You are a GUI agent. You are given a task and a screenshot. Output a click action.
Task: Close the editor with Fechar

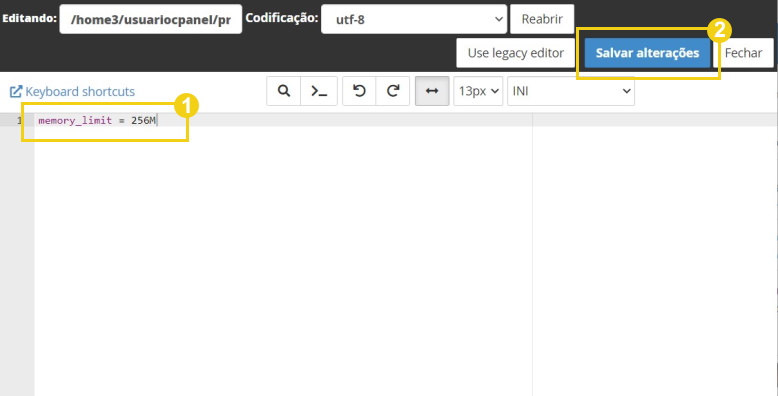click(743, 53)
